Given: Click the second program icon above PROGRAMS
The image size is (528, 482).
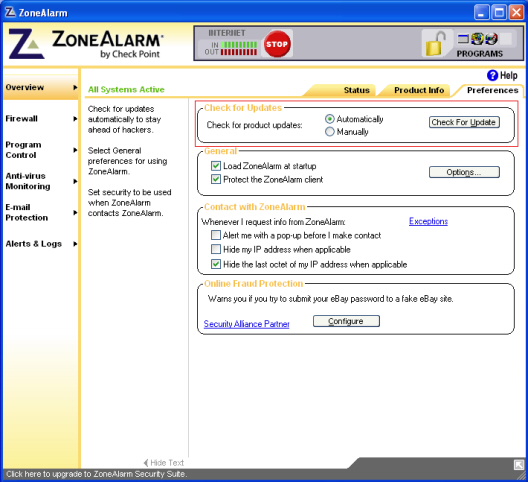Looking at the screenshot, I should pos(477,39).
